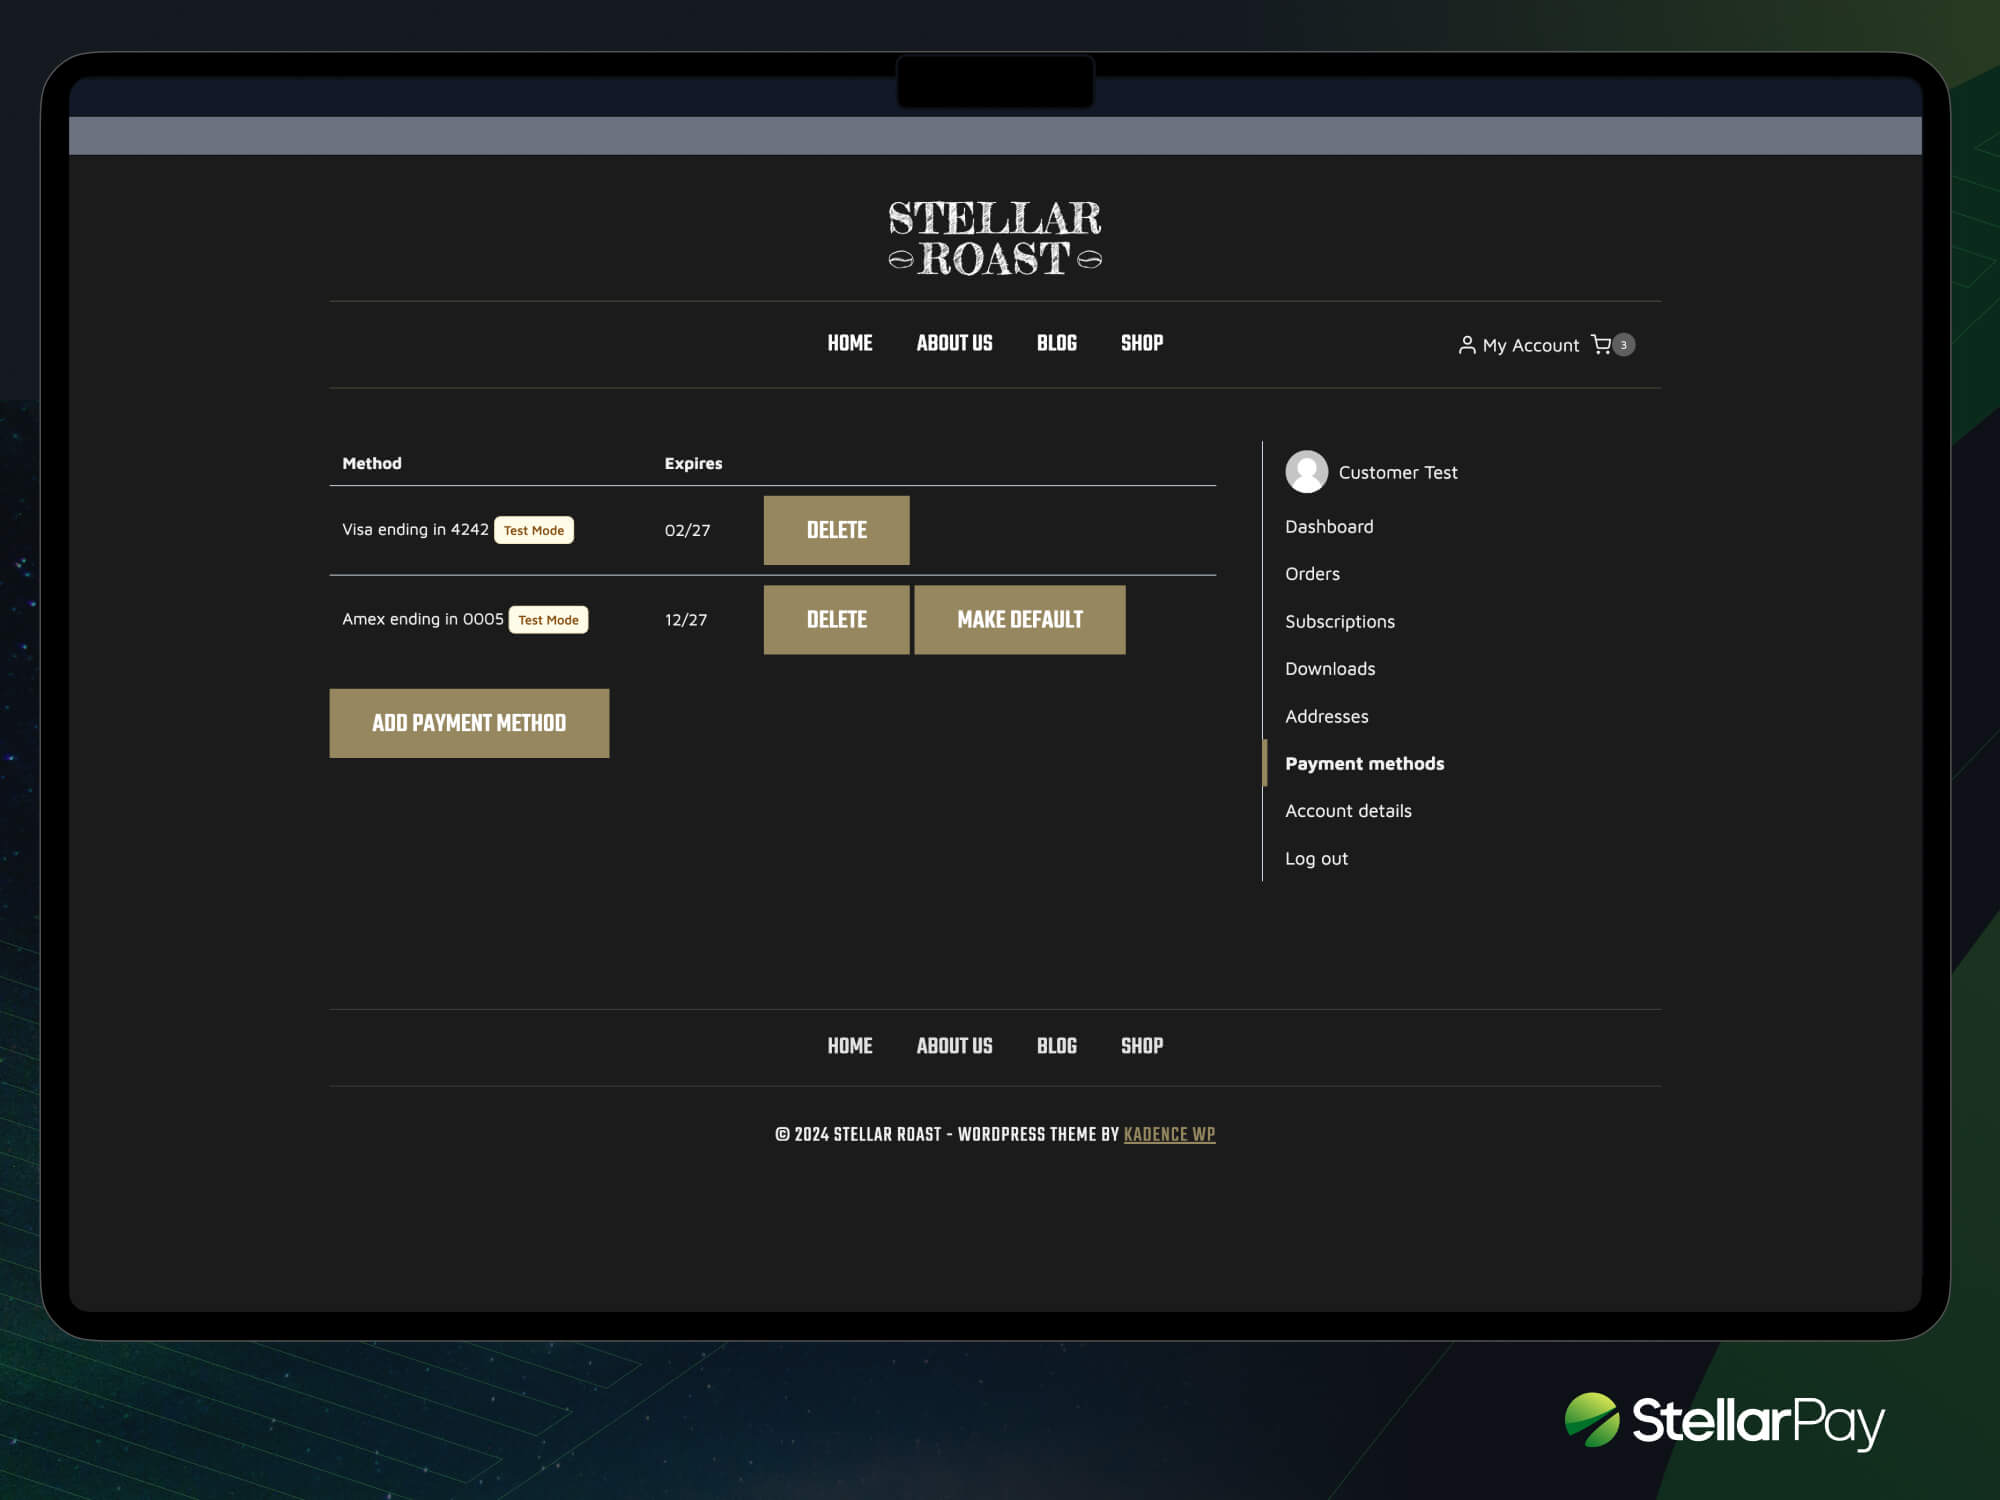Viewport: 2000px width, 1500px height.
Task: Open Shop in the top menu
Action: (1141, 343)
